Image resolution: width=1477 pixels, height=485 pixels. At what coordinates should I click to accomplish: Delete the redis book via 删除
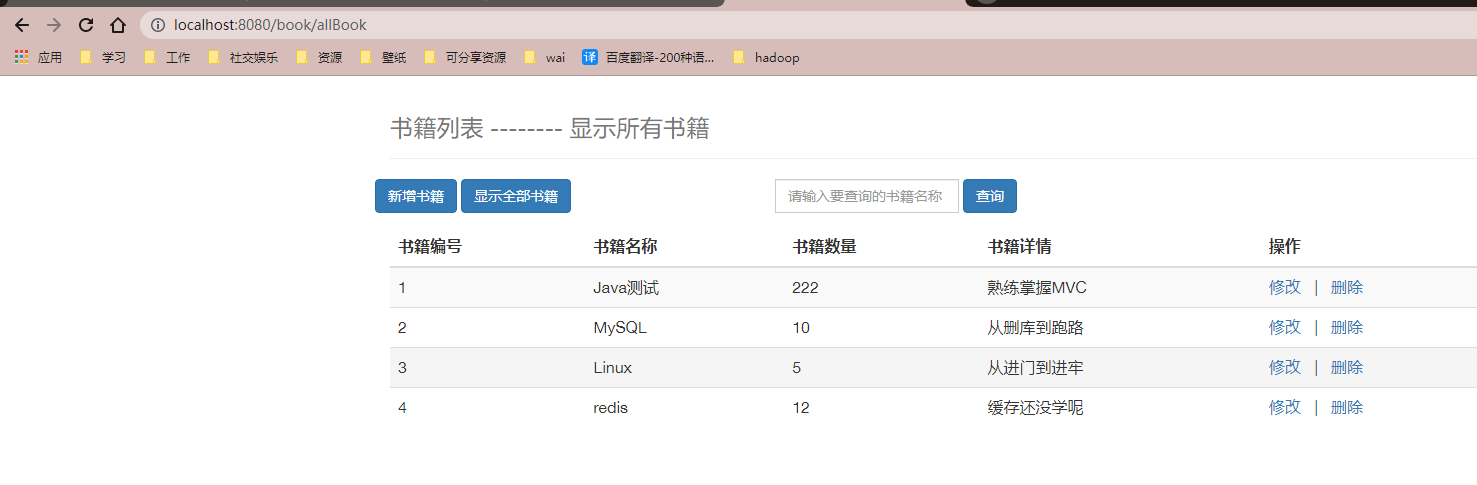pyautogui.click(x=1346, y=408)
